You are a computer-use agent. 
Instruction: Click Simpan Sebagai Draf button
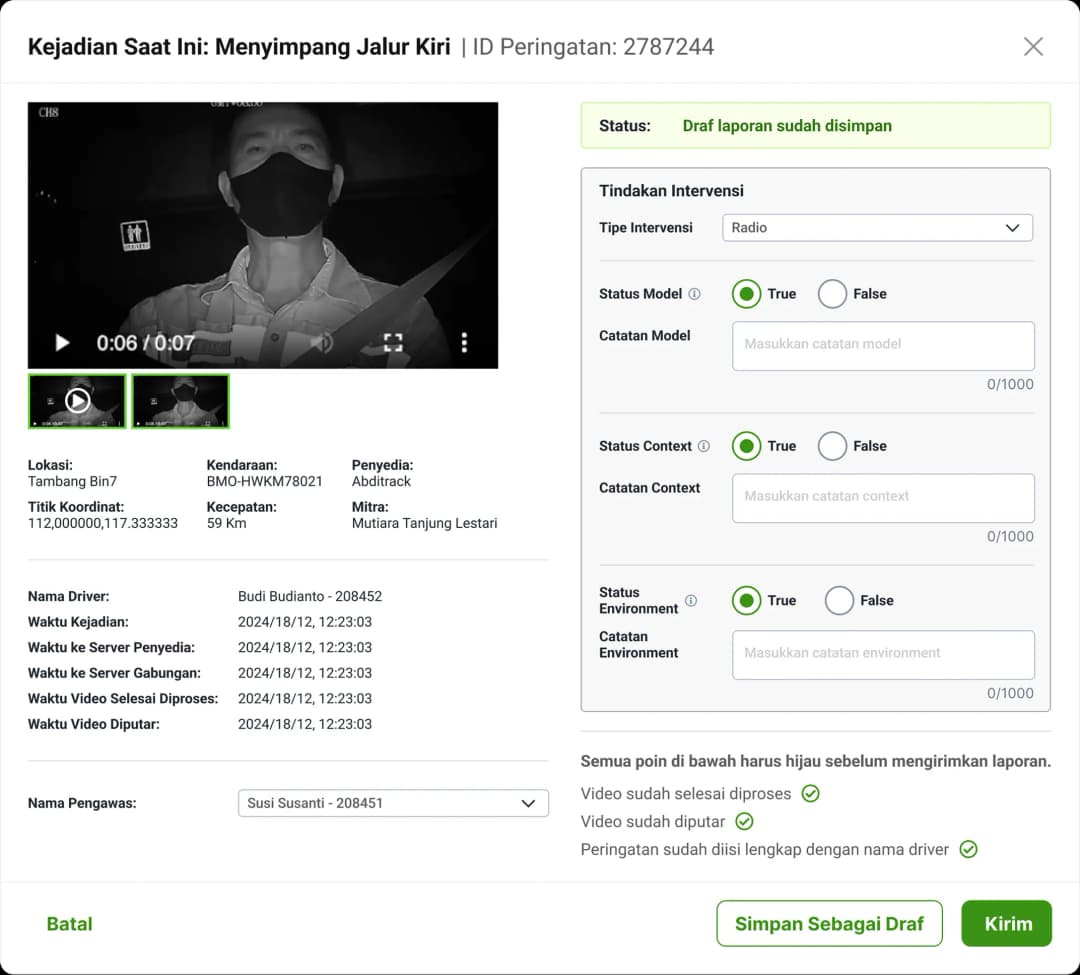click(829, 924)
